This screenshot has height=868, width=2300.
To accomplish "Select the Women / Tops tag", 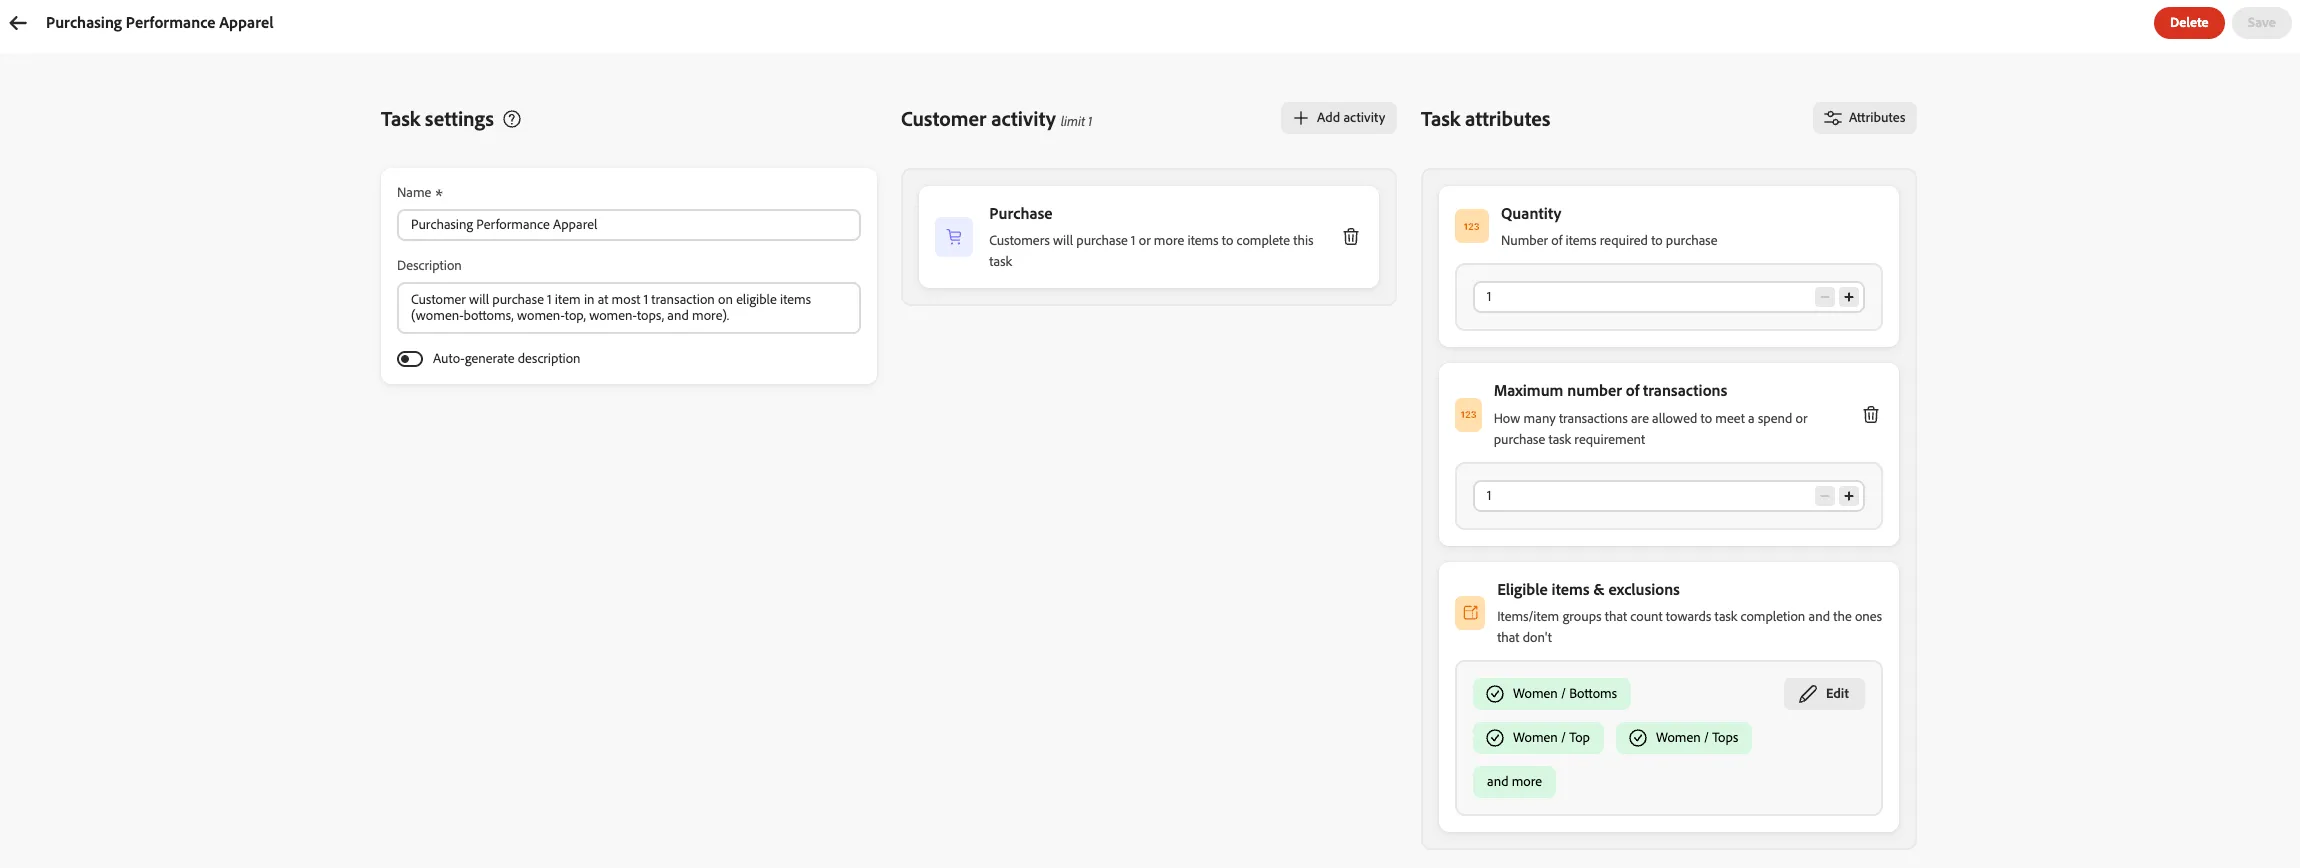I will [1684, 738].
